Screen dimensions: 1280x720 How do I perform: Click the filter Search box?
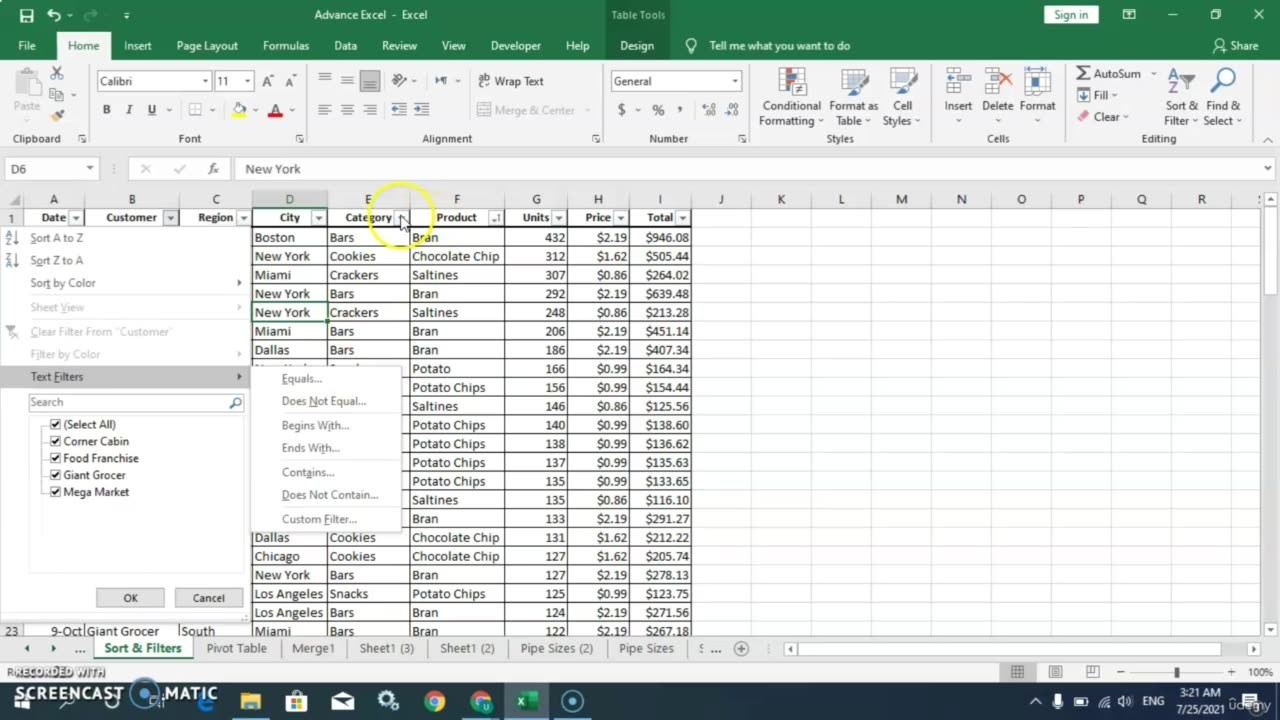point(136,402)
